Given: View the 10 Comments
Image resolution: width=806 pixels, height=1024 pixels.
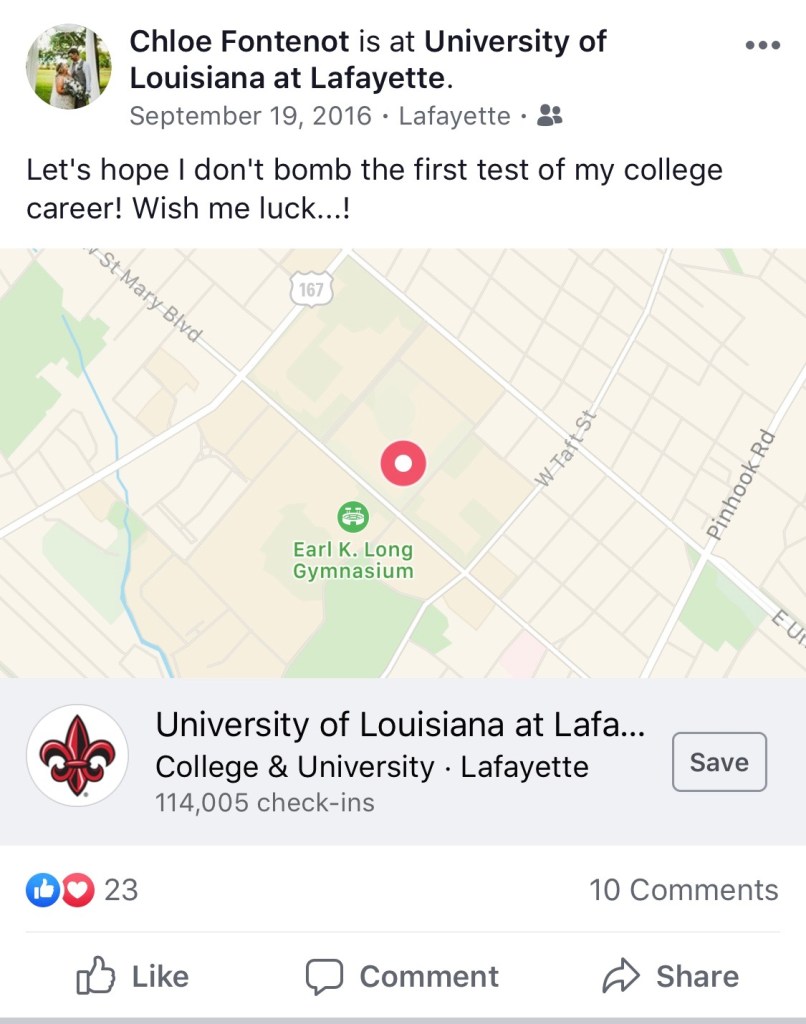Looking at the screenshot, I should (684, 889).
